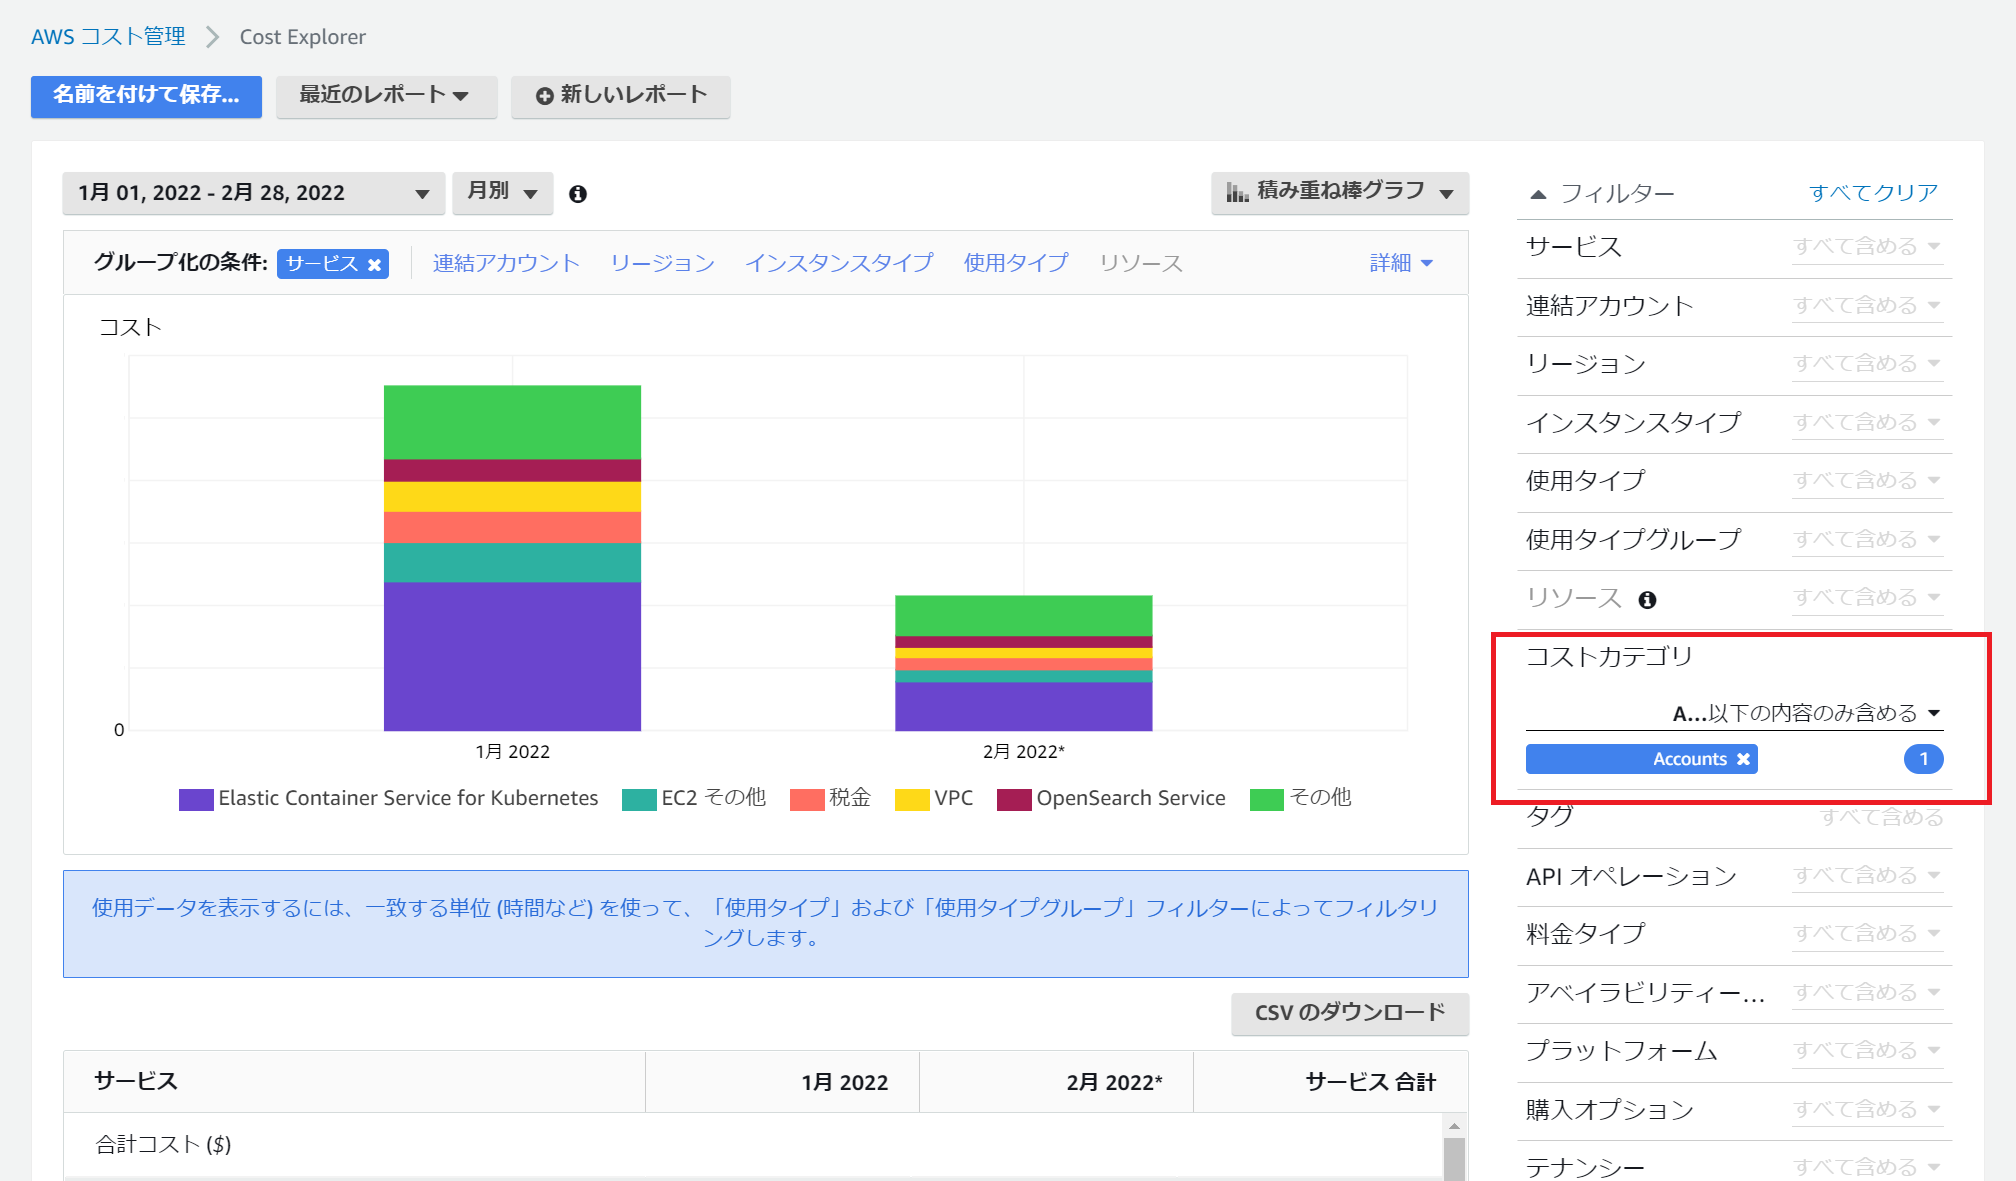2016x1181 pixels.
Task: Click the bar chart icon in 積み重ね棒グラフ selector
Action: [x=1237, y=192]
